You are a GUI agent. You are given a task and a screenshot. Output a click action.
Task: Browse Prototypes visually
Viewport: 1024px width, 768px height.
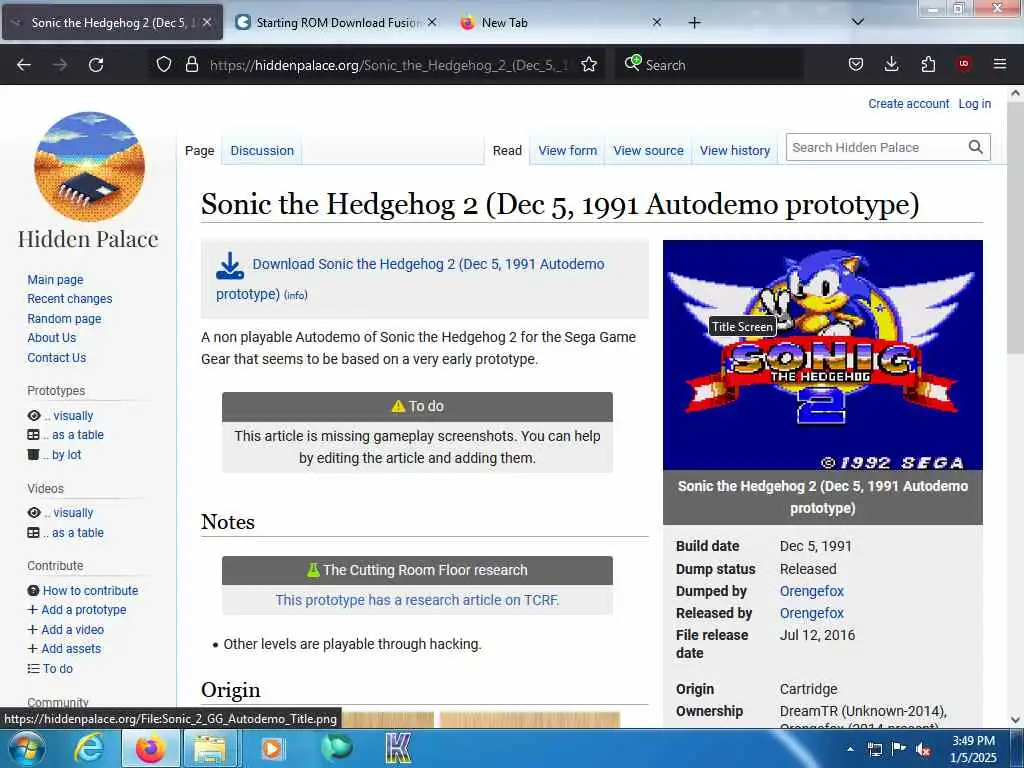pos(69,416)
